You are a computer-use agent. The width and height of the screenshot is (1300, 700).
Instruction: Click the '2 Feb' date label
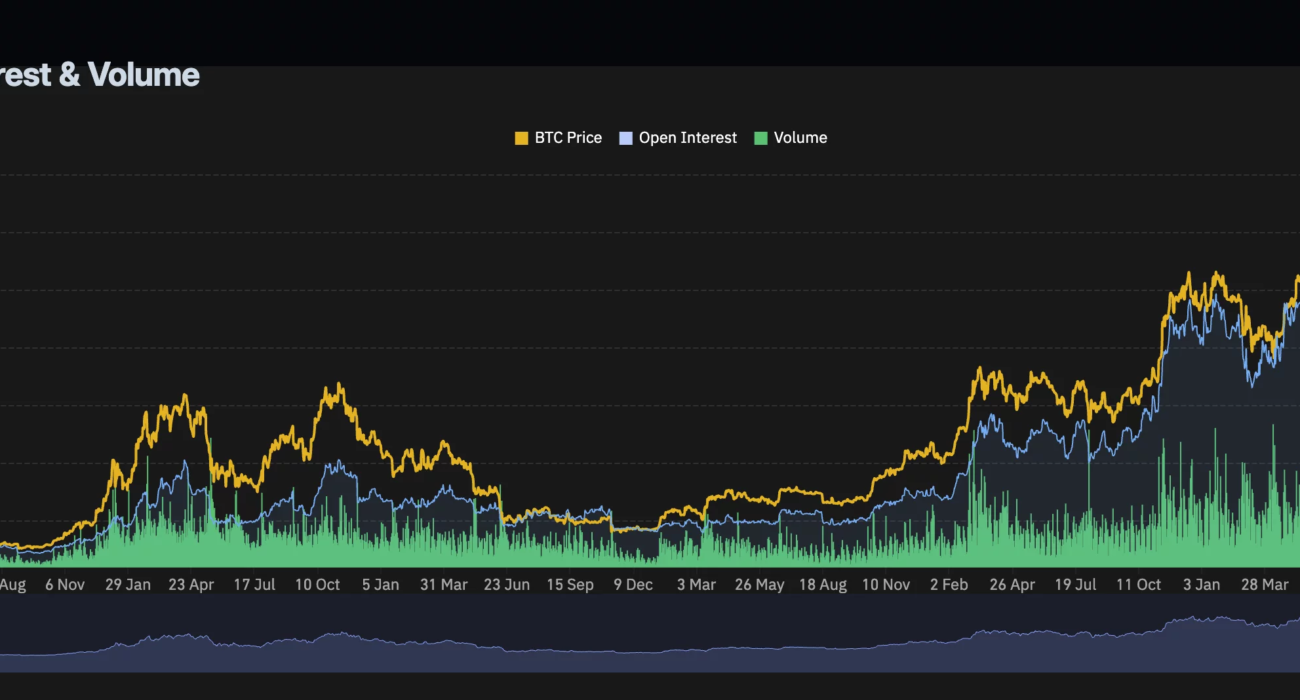click(949, 585)
